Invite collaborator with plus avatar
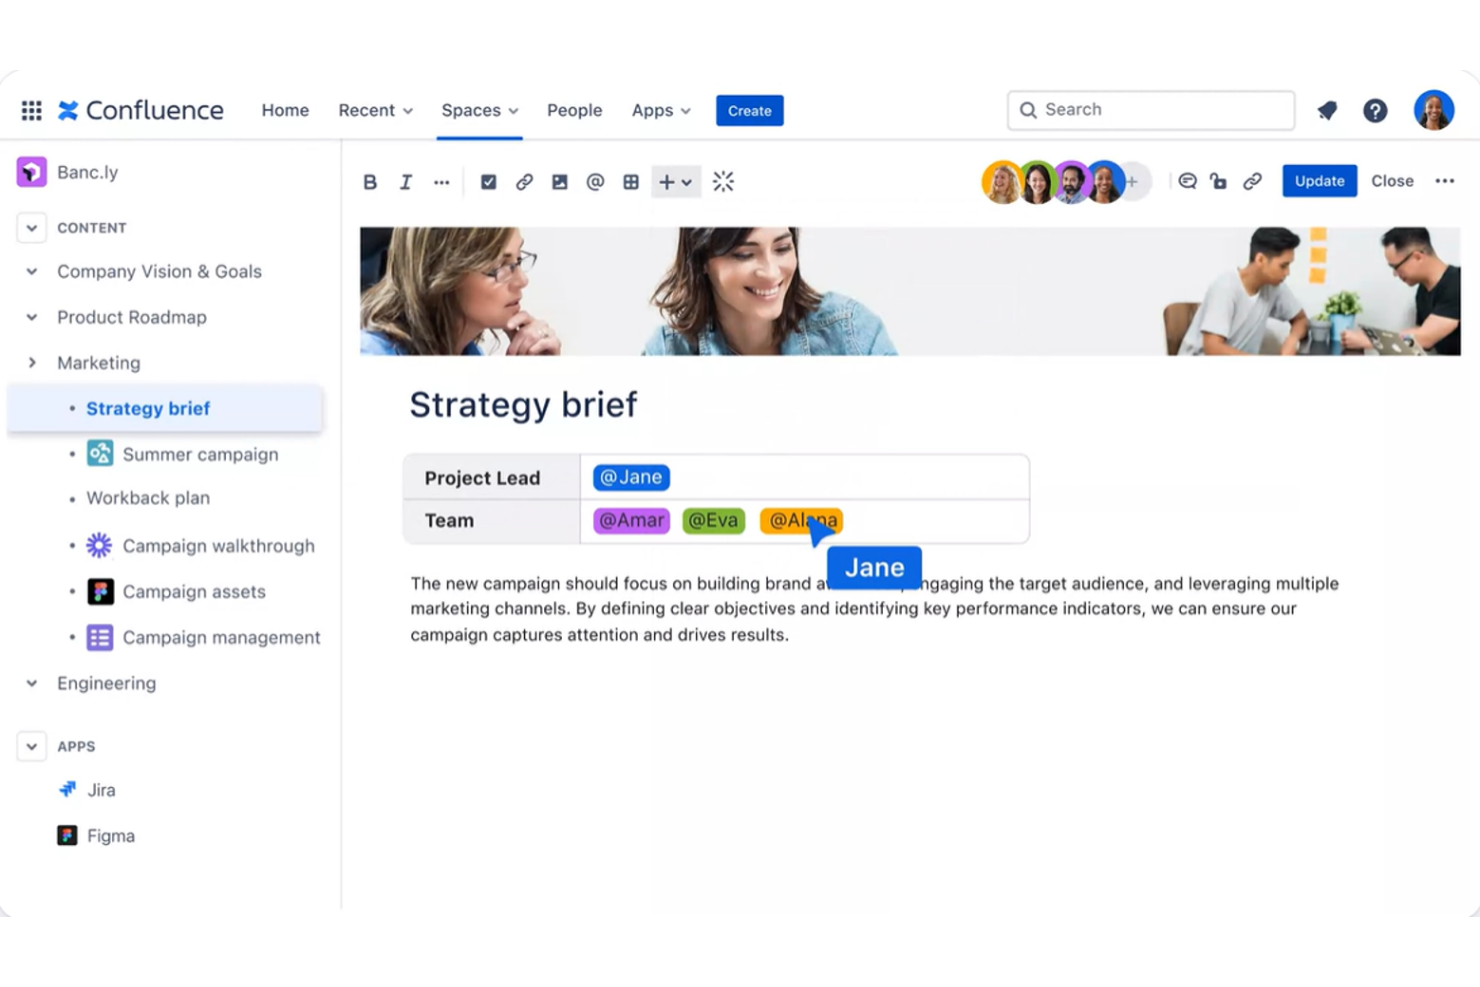1480x987 pixels. click(x=1133, y=182)
